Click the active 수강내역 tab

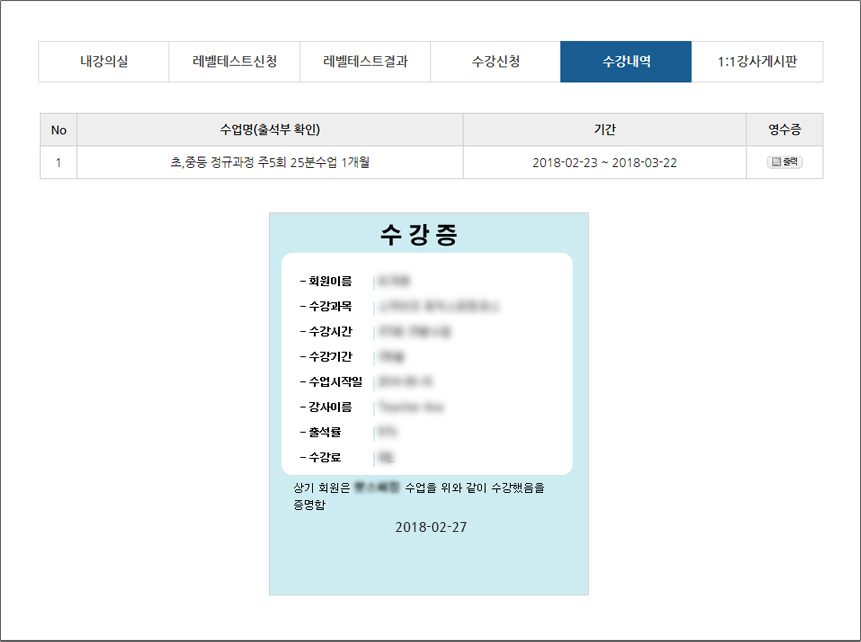(x=626, y=62)
